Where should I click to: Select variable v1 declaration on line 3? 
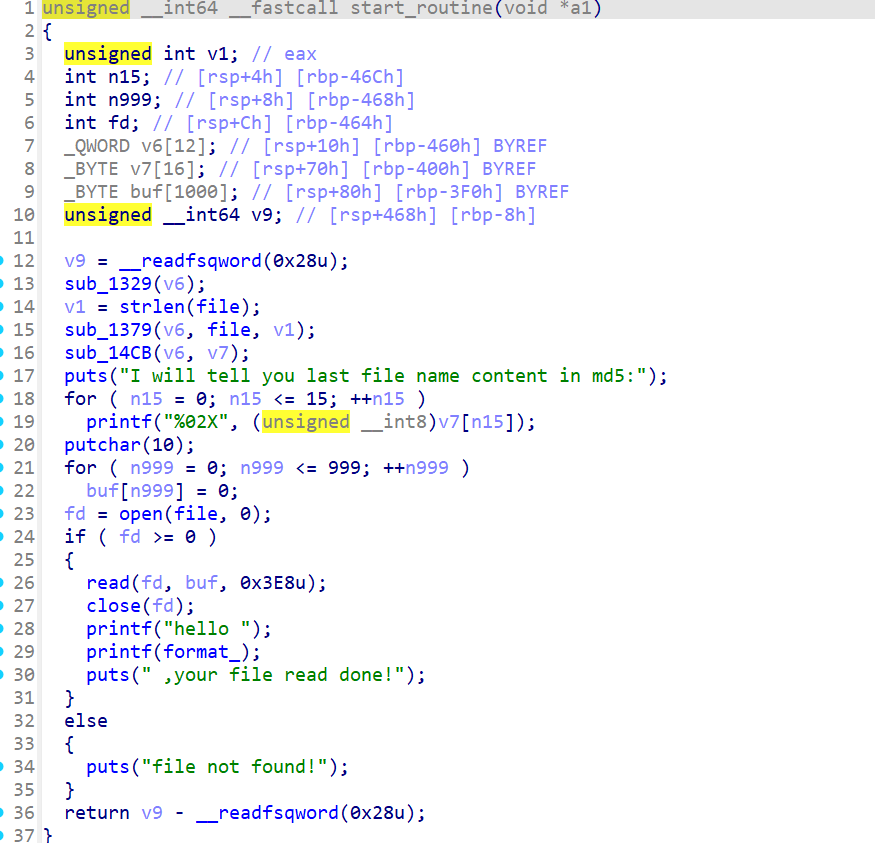(x=217, y=54)
